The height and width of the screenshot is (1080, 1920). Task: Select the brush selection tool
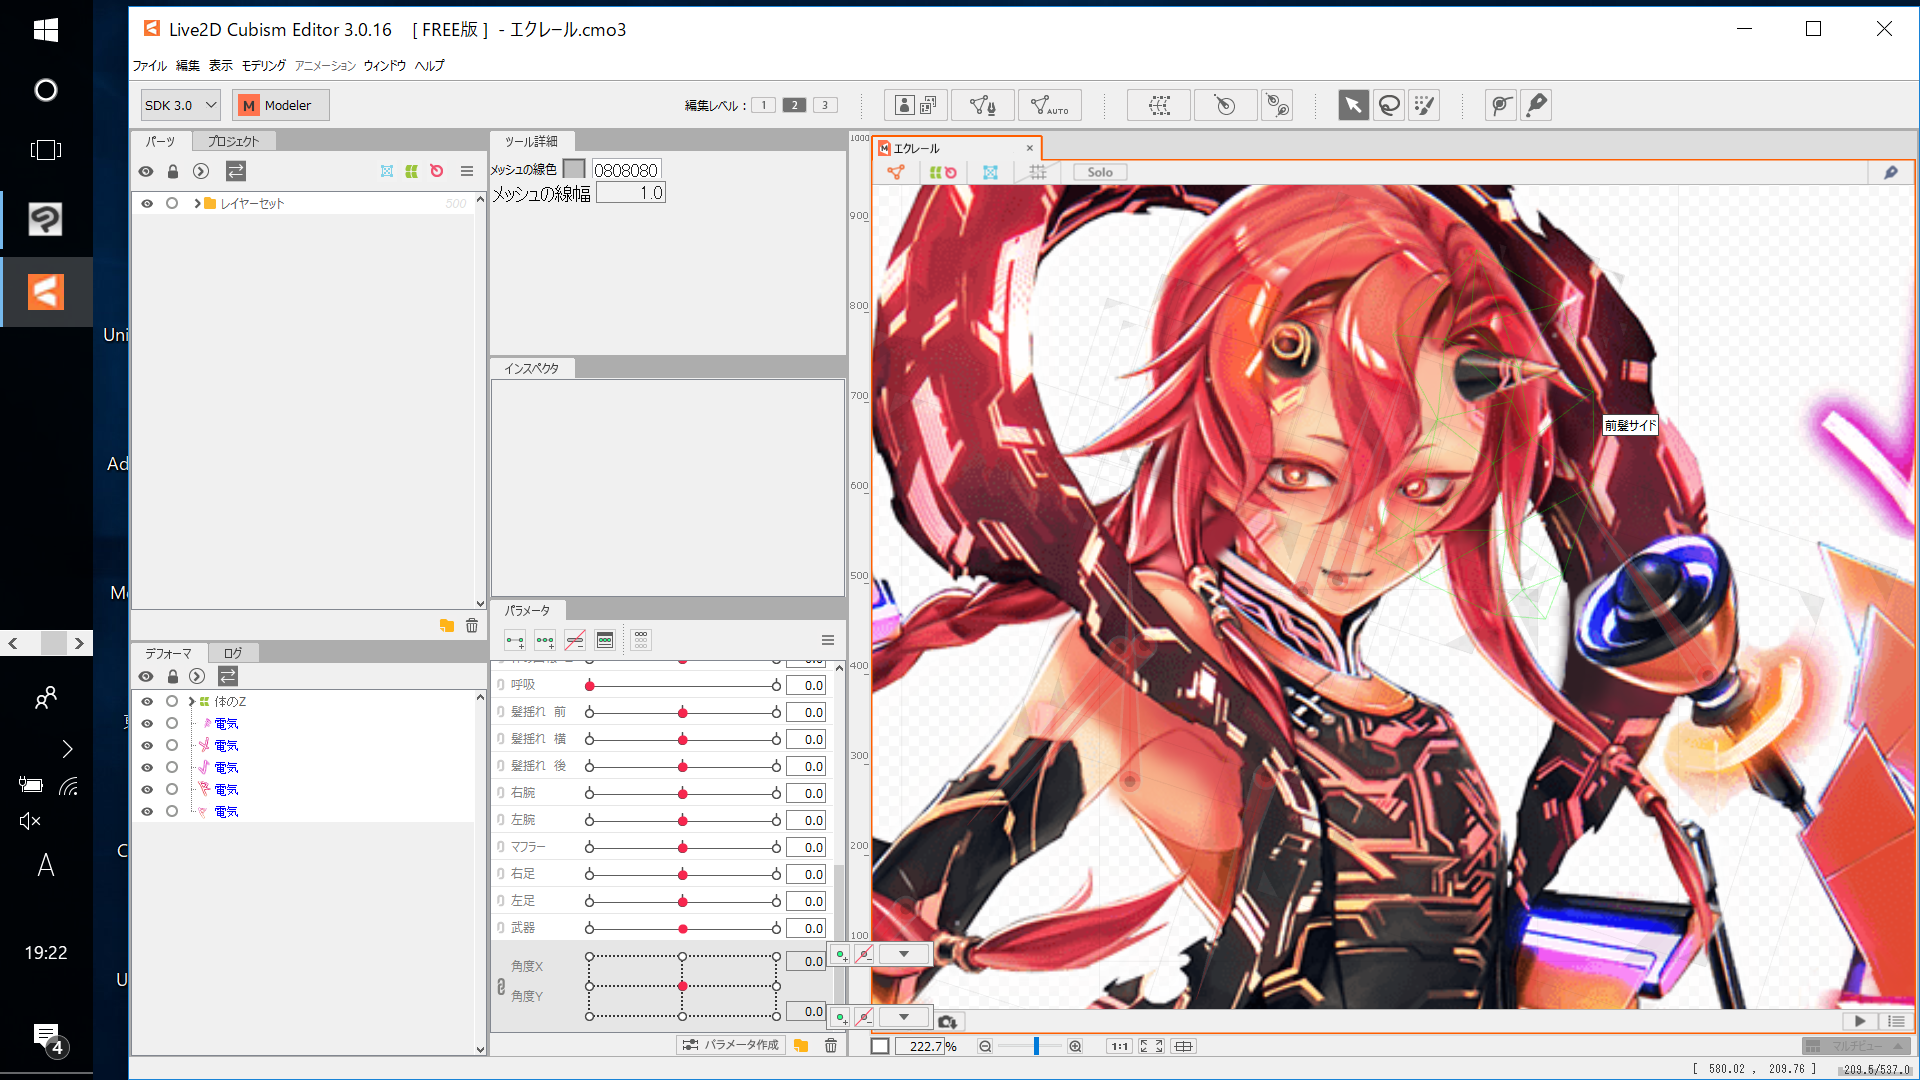(1424, 105)
